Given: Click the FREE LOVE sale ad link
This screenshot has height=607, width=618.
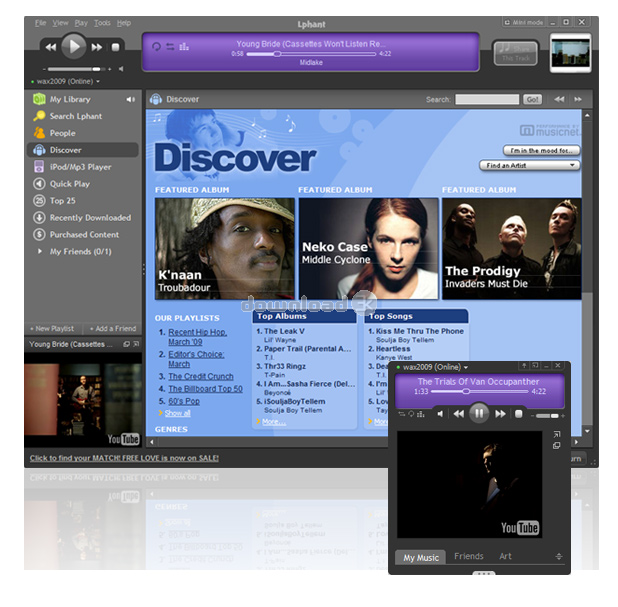Looking at the screenshot, I should [124, 458].
